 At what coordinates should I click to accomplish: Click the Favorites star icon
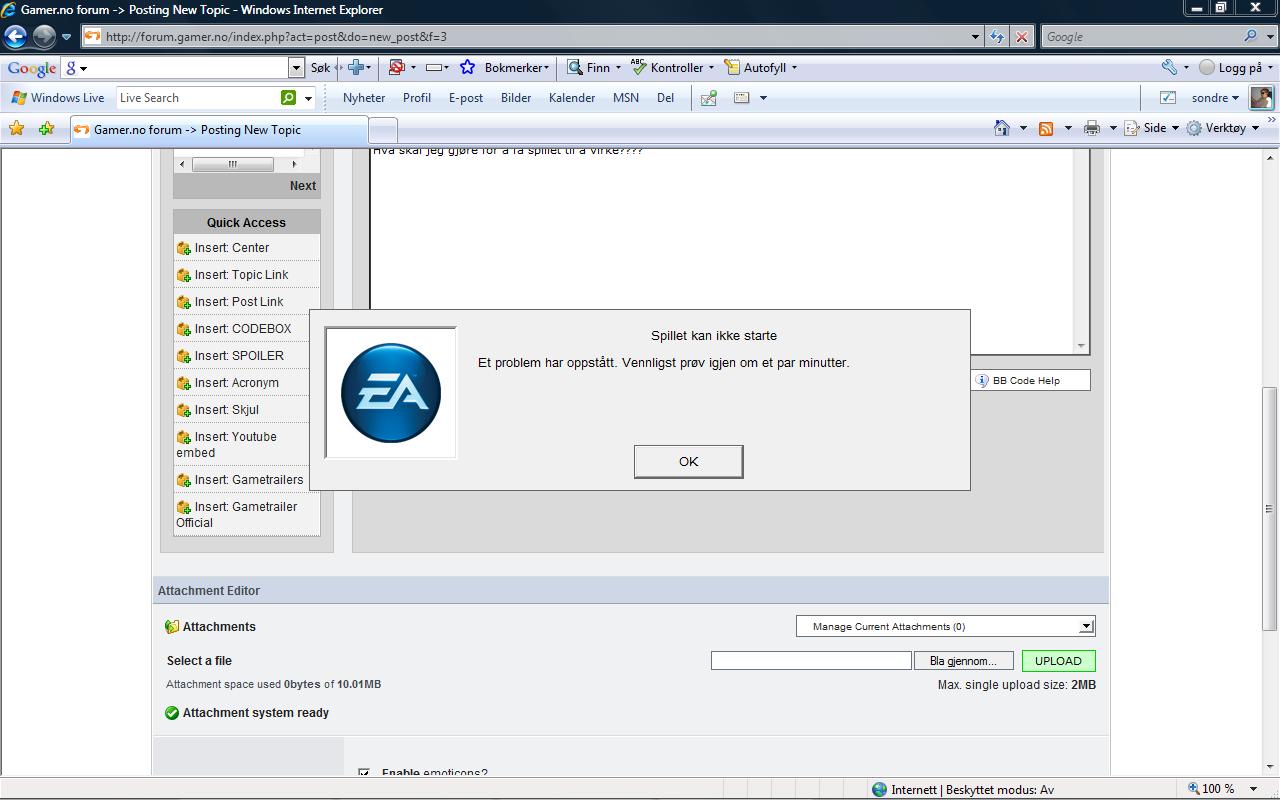[16, 128]
